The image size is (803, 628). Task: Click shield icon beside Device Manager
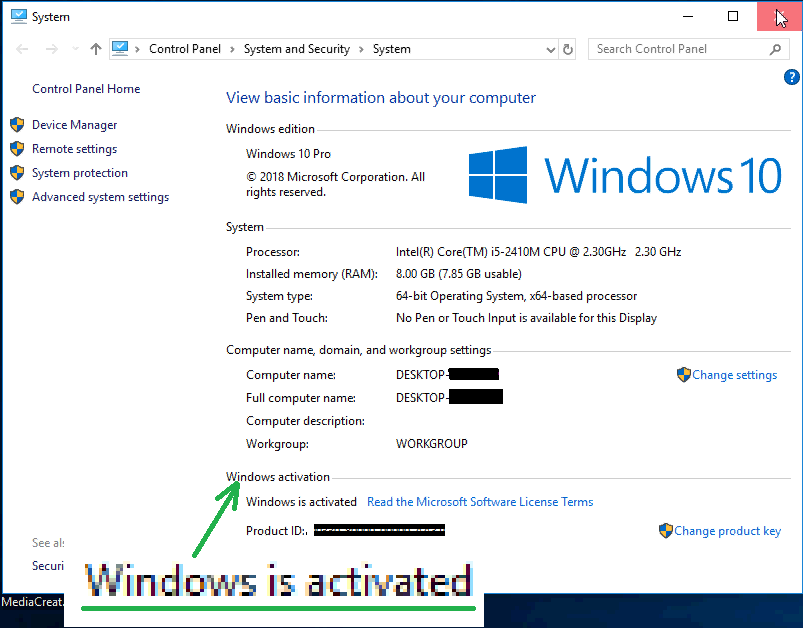17,124
